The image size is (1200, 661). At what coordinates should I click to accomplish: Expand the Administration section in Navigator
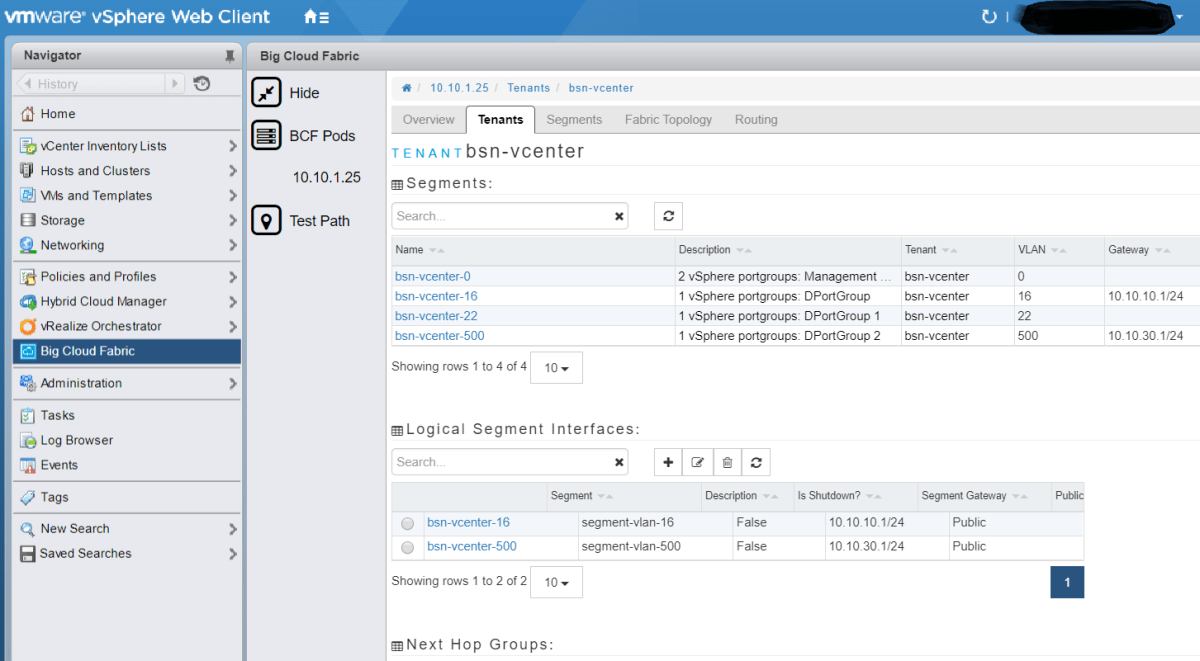click(x=233, y=383)
